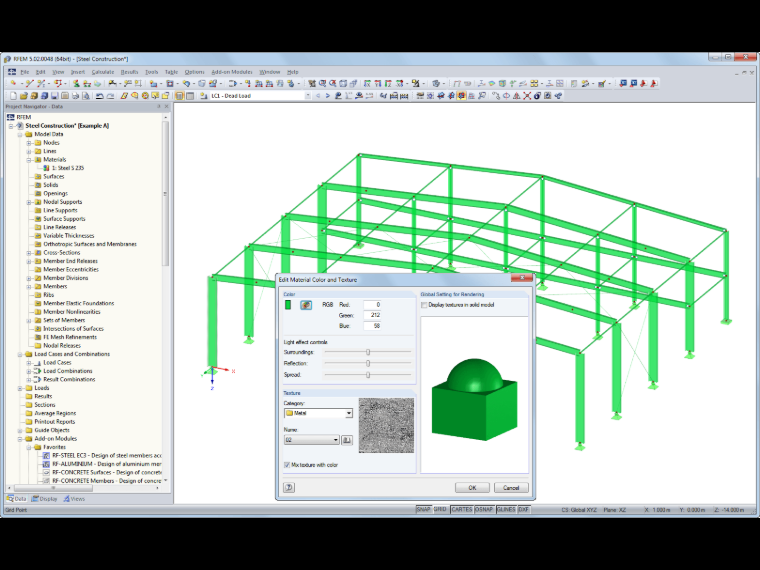Toggle GRID in status bar
The image size is (760, 570).
(440, 509)
